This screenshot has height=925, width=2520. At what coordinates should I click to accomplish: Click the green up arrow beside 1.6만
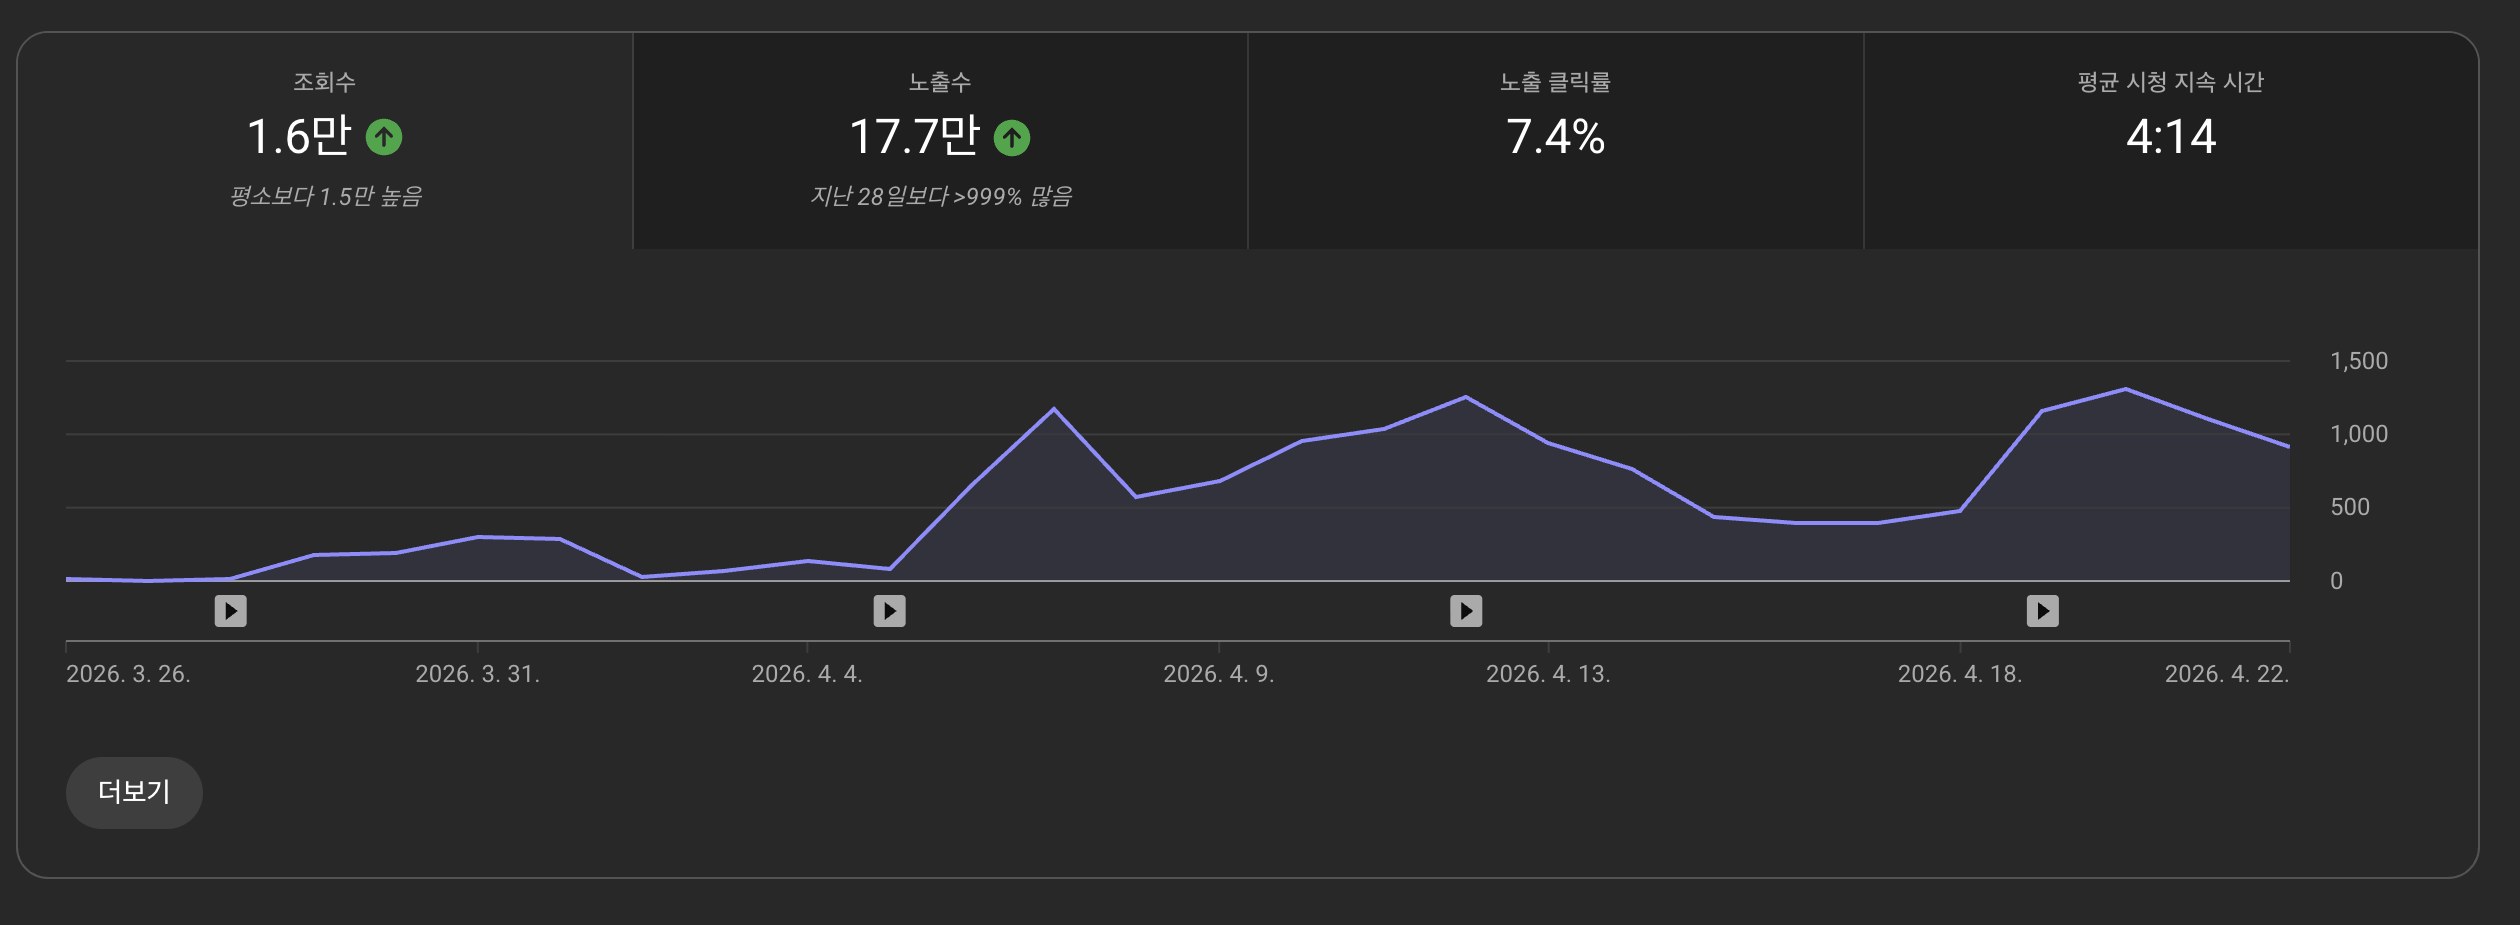(x=384, y=137)
